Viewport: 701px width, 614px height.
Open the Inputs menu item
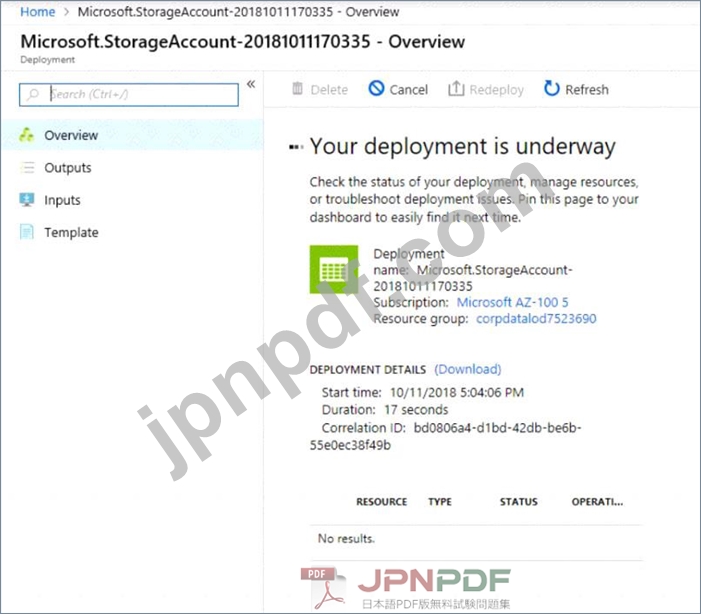click(x=62, y=200)
